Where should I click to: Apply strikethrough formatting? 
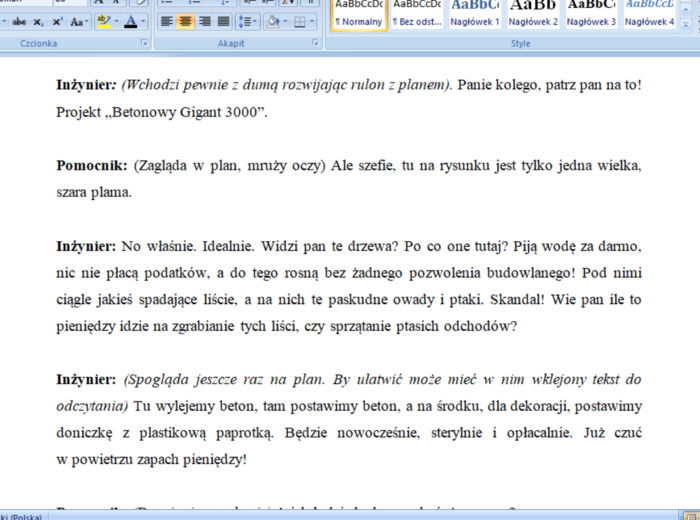tap(19, 21)
